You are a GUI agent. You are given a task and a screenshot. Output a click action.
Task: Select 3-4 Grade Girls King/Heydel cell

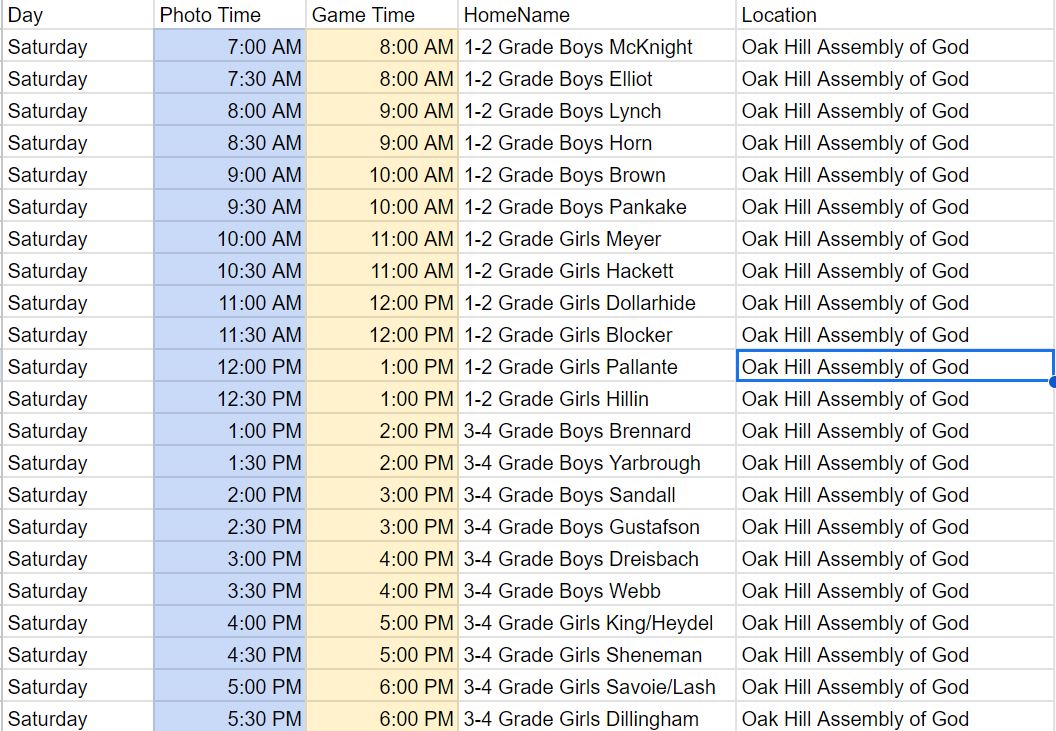pyautogui.click(x=597, y=623)
